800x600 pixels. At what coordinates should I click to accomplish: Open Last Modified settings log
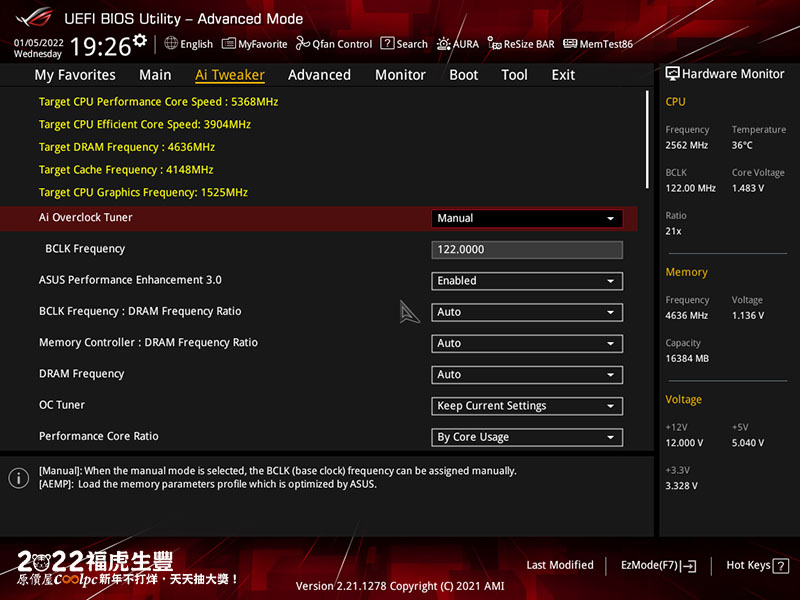[560, 565]
